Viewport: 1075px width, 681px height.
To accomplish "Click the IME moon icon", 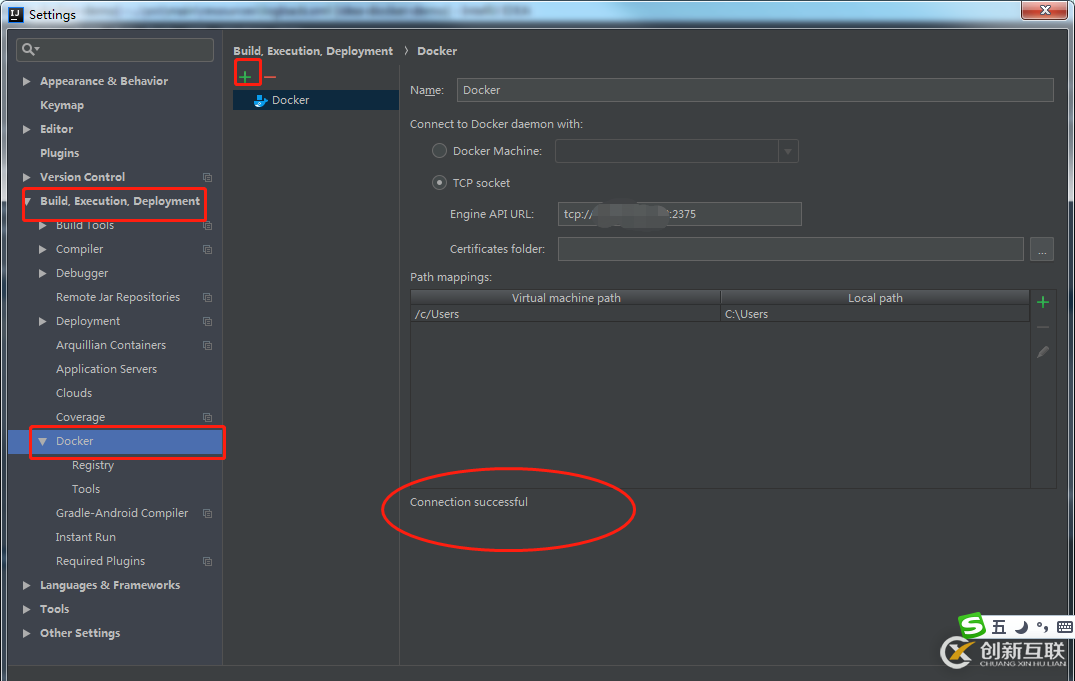I will click(1022, 627).
